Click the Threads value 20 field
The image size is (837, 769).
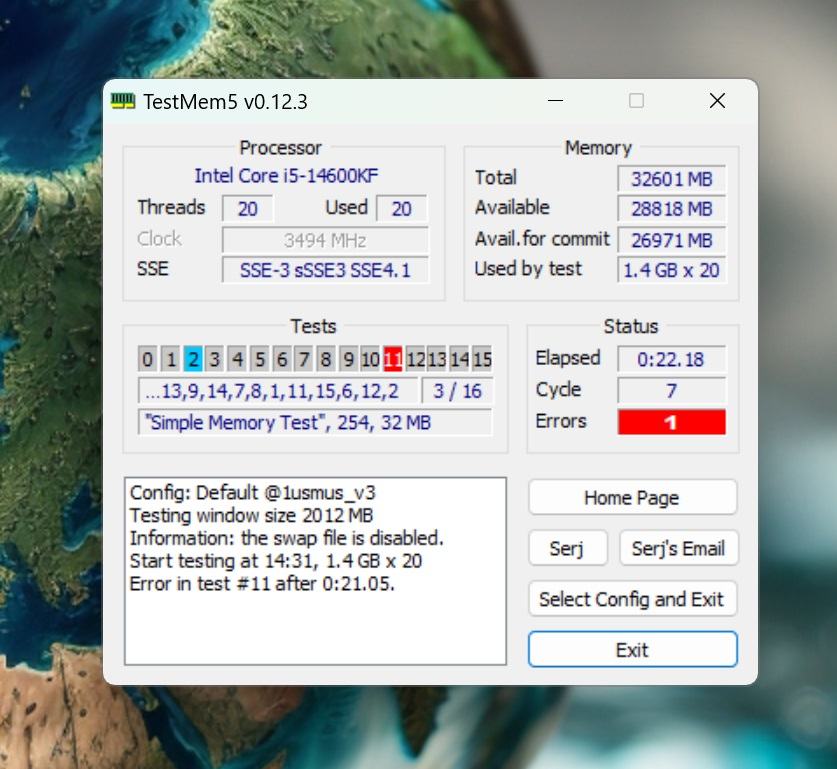[x=248, y=208]
